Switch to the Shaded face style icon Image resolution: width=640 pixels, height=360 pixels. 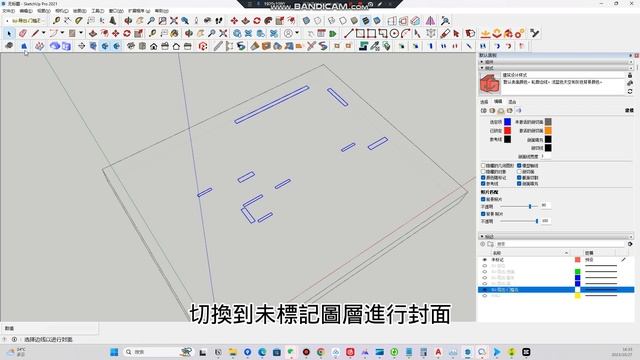(354, 20)
